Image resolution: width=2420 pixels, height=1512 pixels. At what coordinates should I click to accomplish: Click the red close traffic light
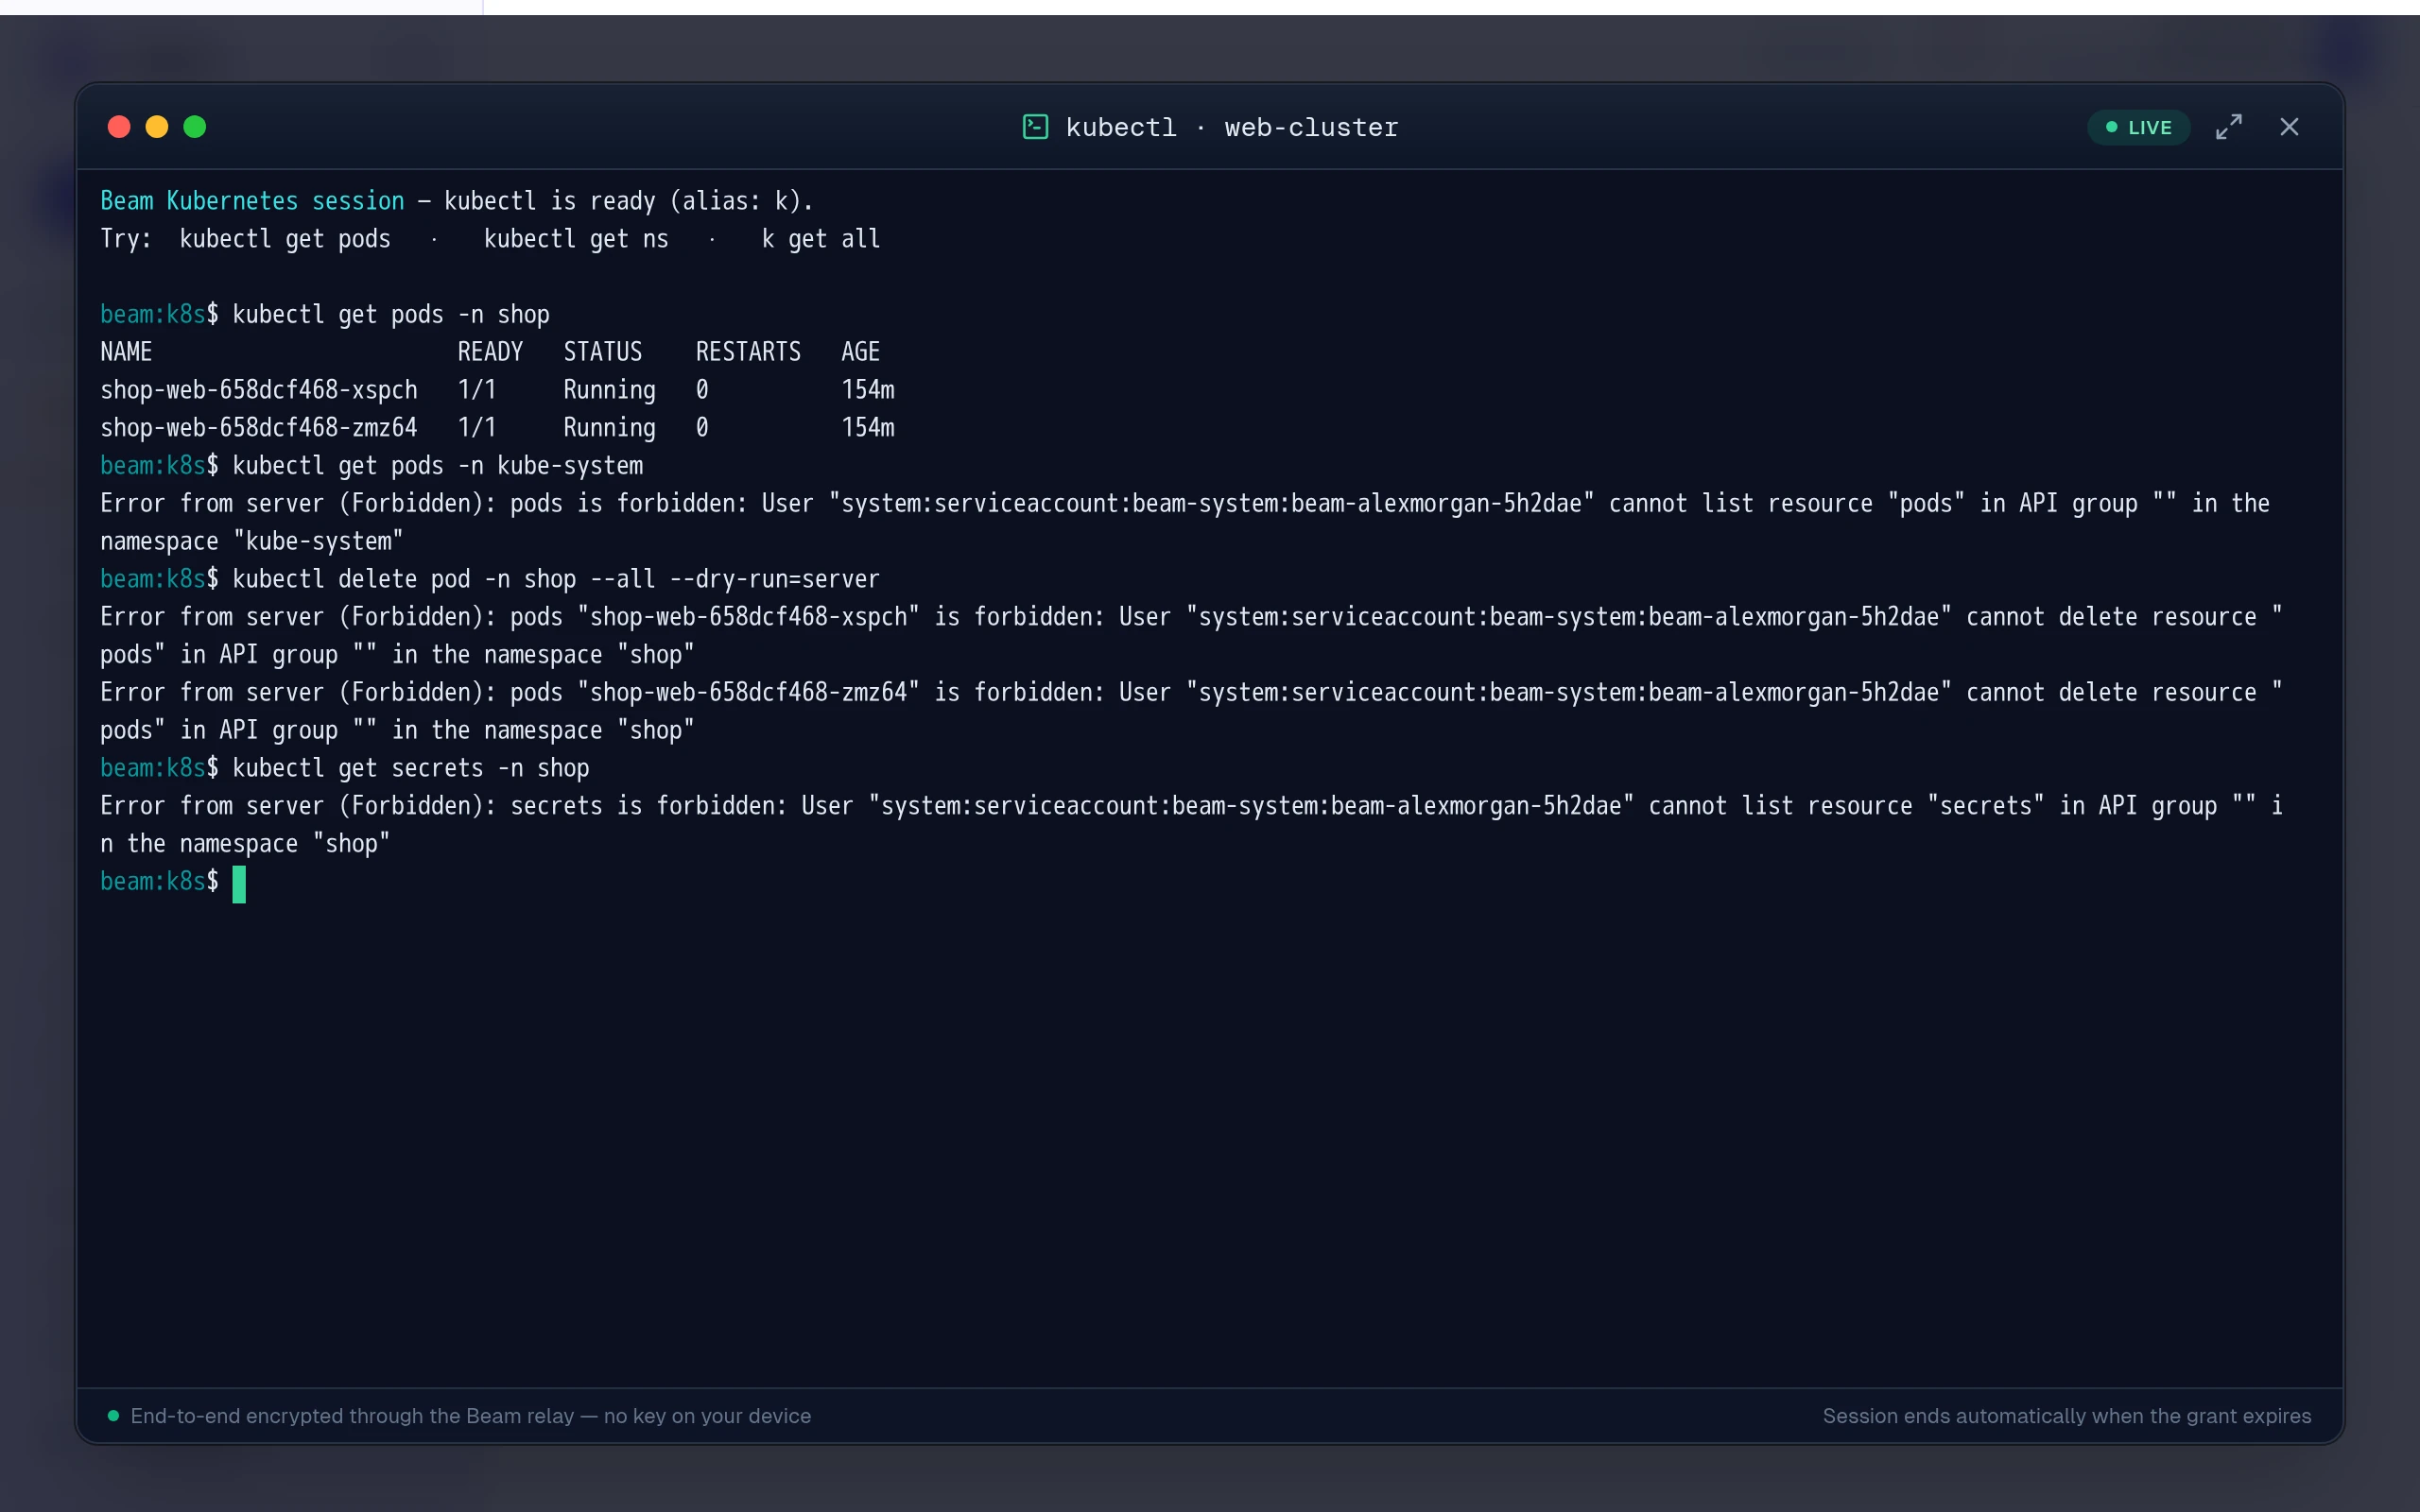(119, 127)
